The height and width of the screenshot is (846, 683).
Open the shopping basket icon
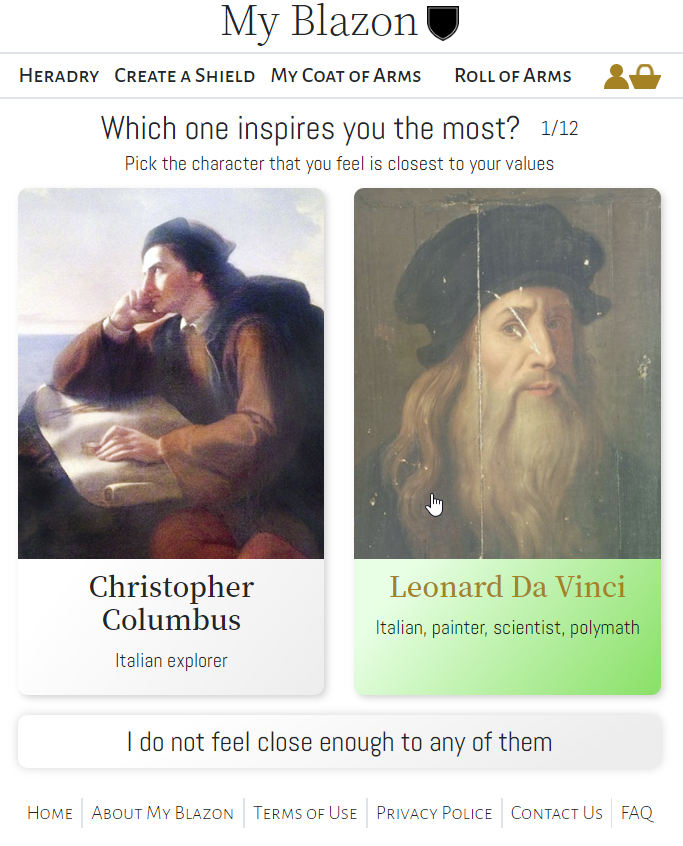[646, 76]
